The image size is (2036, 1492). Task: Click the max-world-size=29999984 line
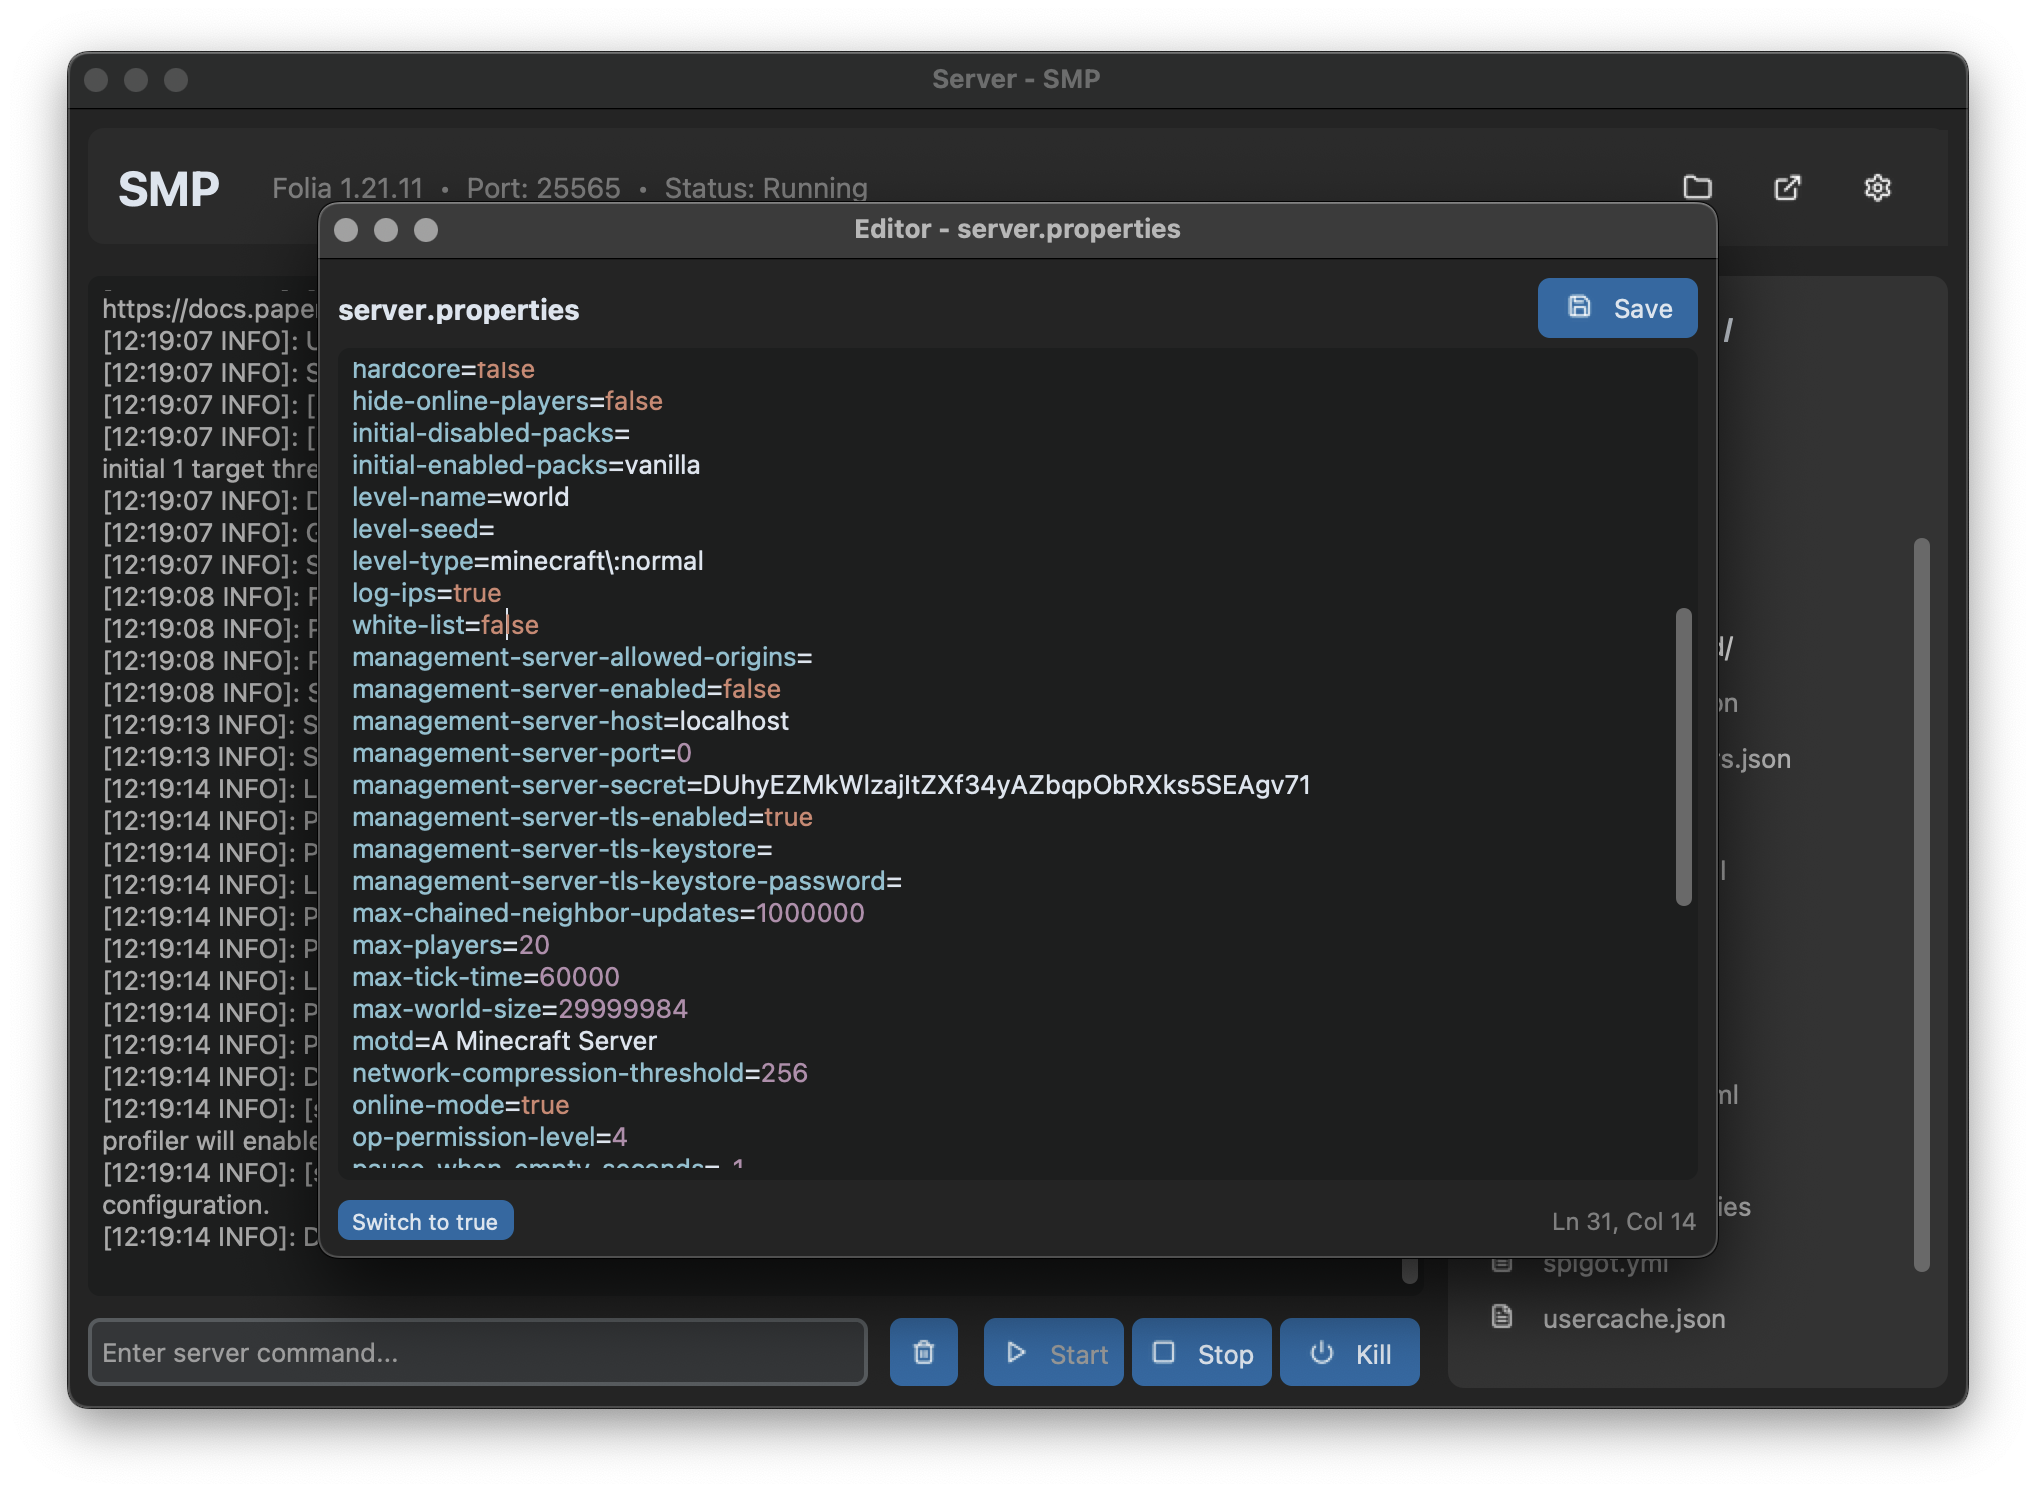(x=520, y=1009)
